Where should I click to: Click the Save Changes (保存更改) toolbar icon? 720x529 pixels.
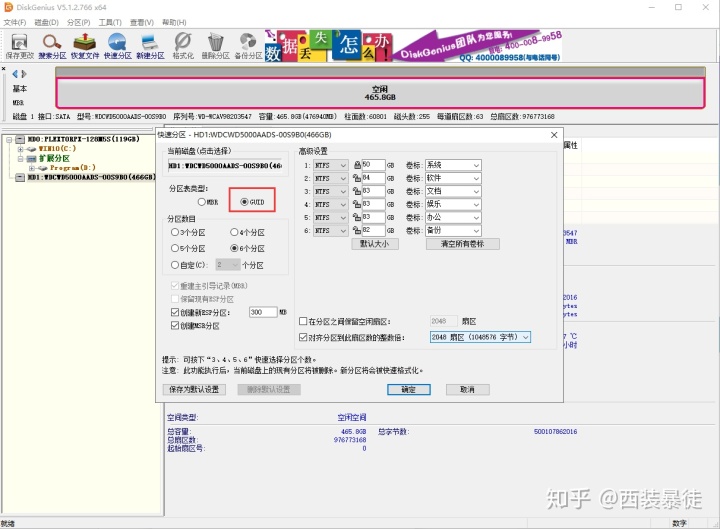19,46
